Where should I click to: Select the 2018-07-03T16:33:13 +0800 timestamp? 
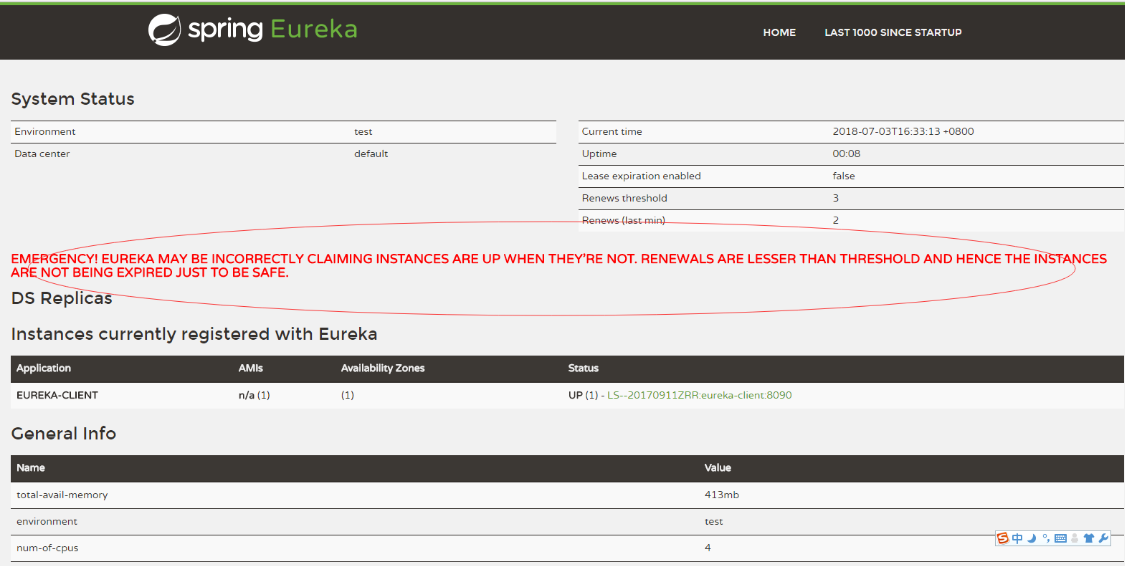tap(903, 132)
